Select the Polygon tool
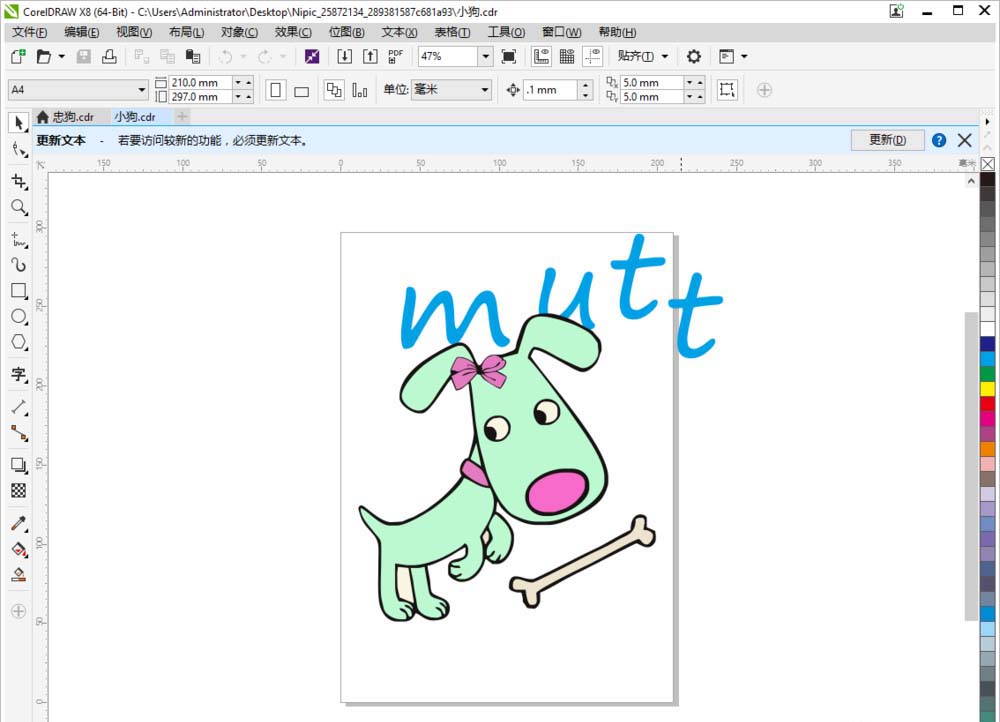This screenshot has height=722, width=1000. 18,343
